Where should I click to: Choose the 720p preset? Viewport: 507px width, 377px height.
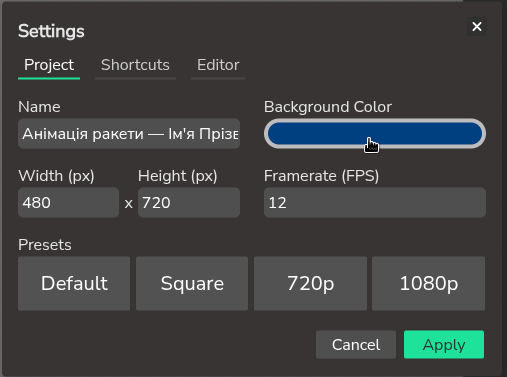(310, 283)
